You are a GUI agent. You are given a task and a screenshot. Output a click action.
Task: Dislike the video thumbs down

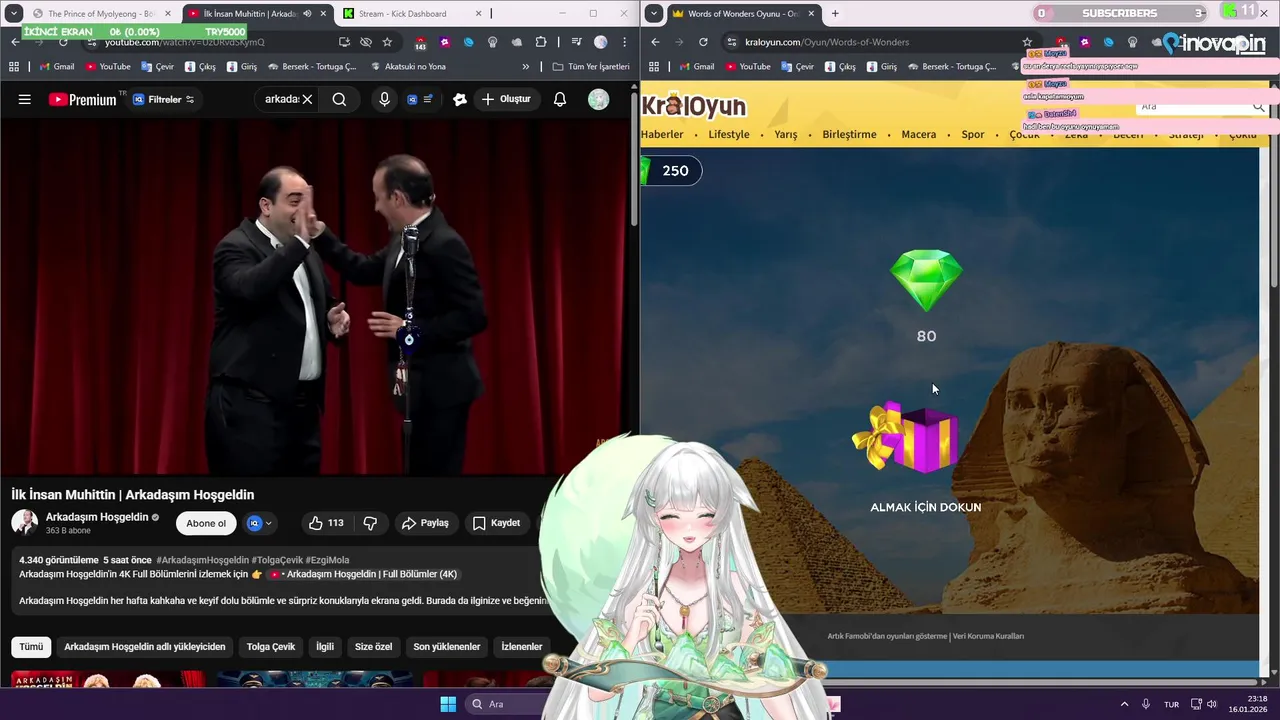[x=370, y=523]
